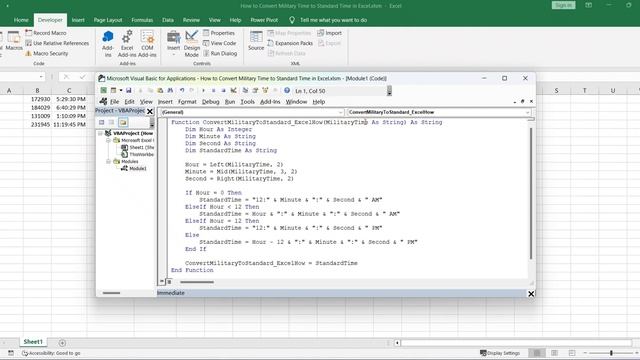The image size is (640, 360).
Task: Collapse the Microsoft Excel Objects folder
Action: [x=109, y=140]
